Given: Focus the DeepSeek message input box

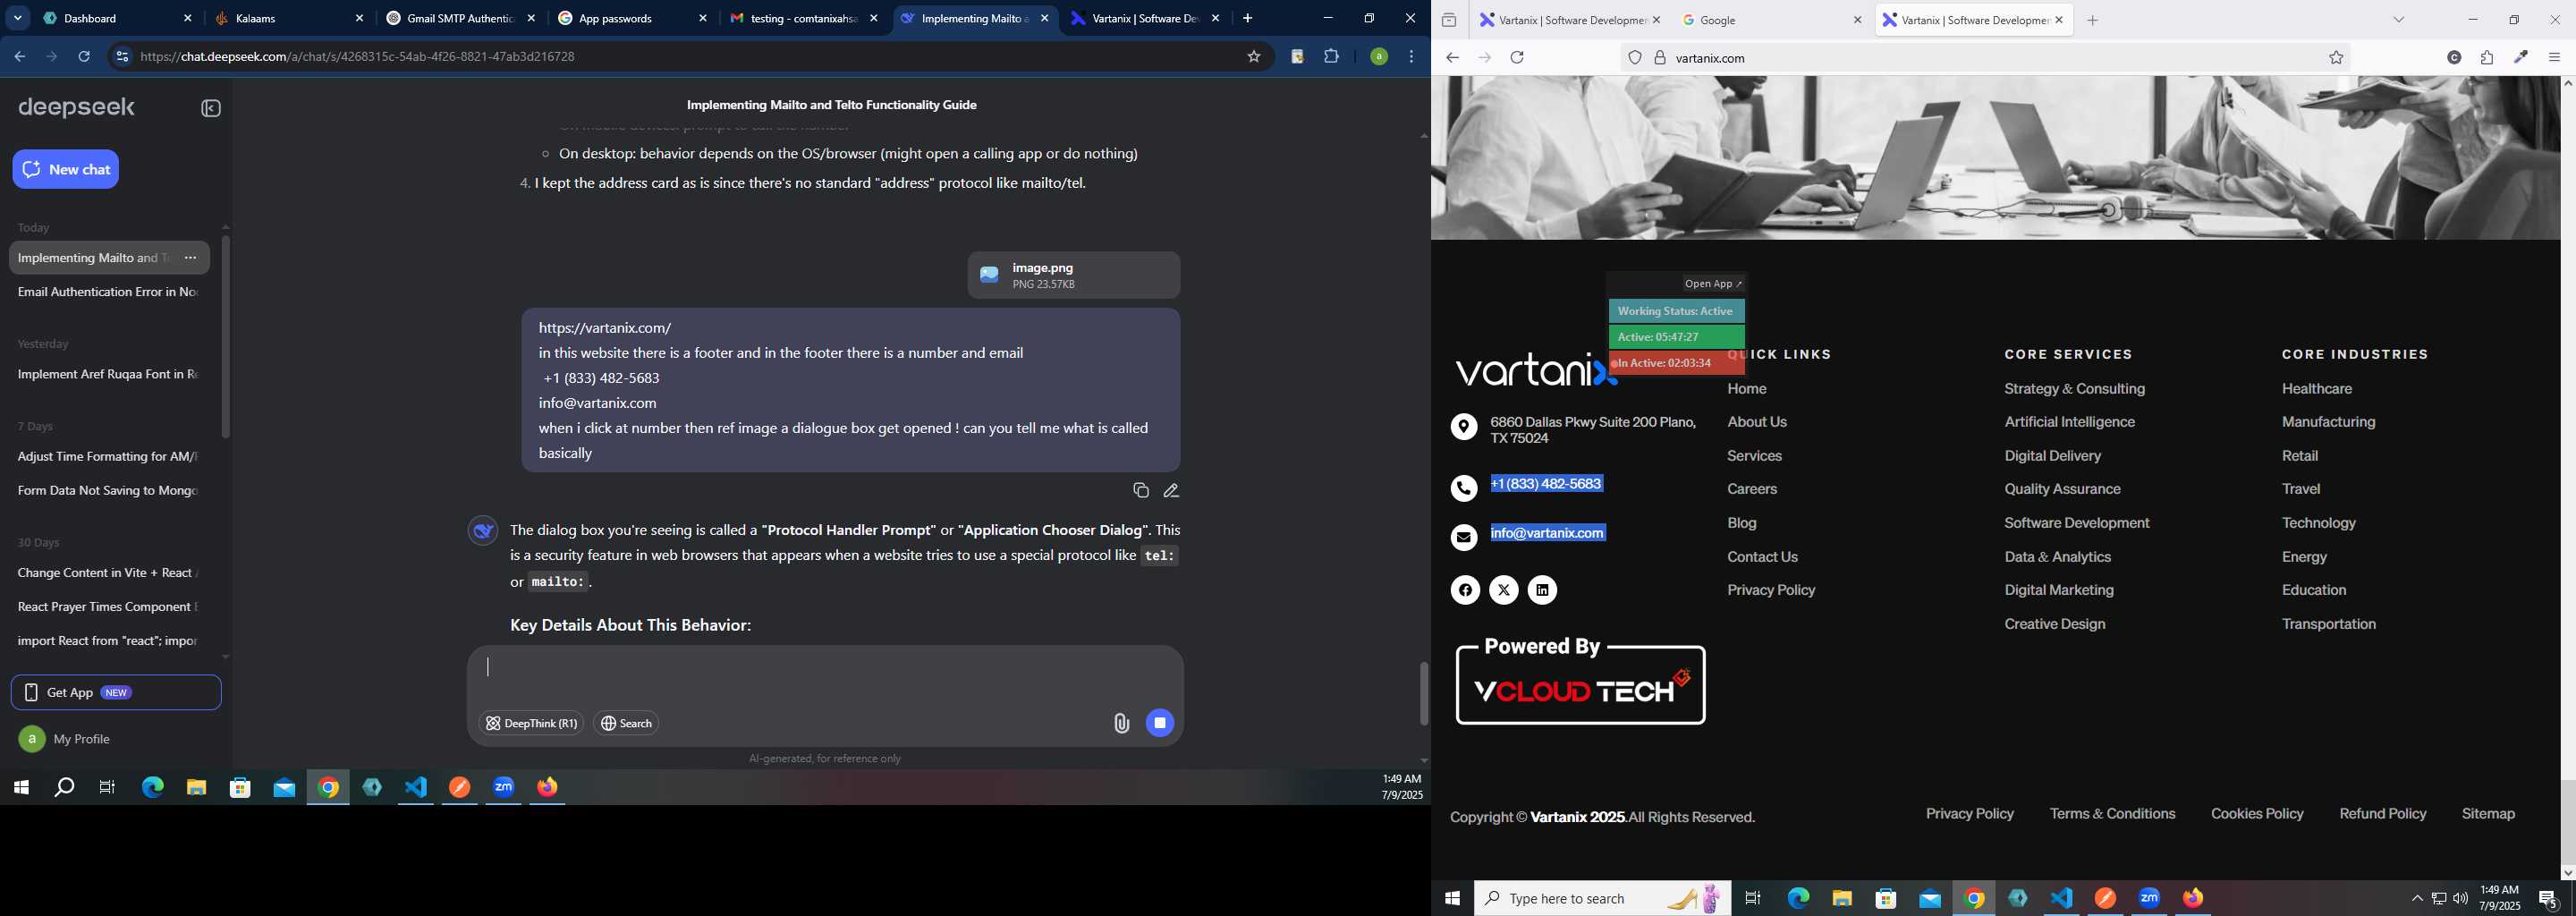Looking at the screenshot, I should pyautogui.click(x=825, y=668).
